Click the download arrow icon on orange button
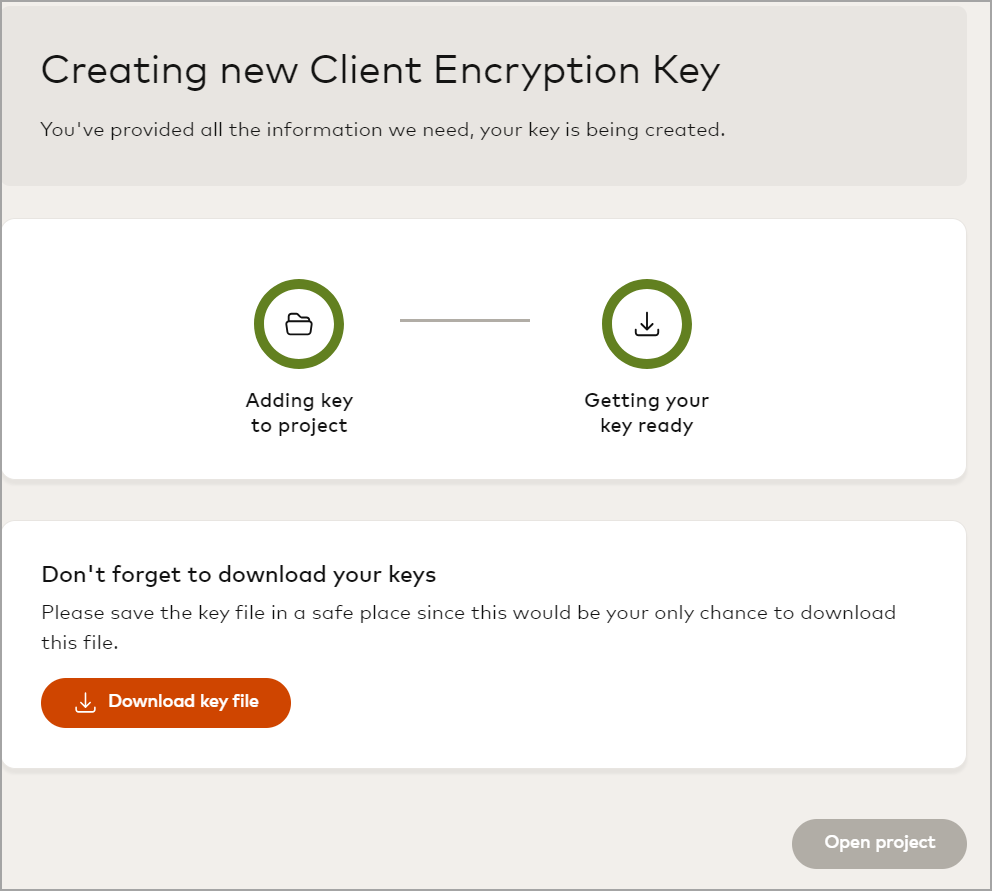 [x=86, y=703]
